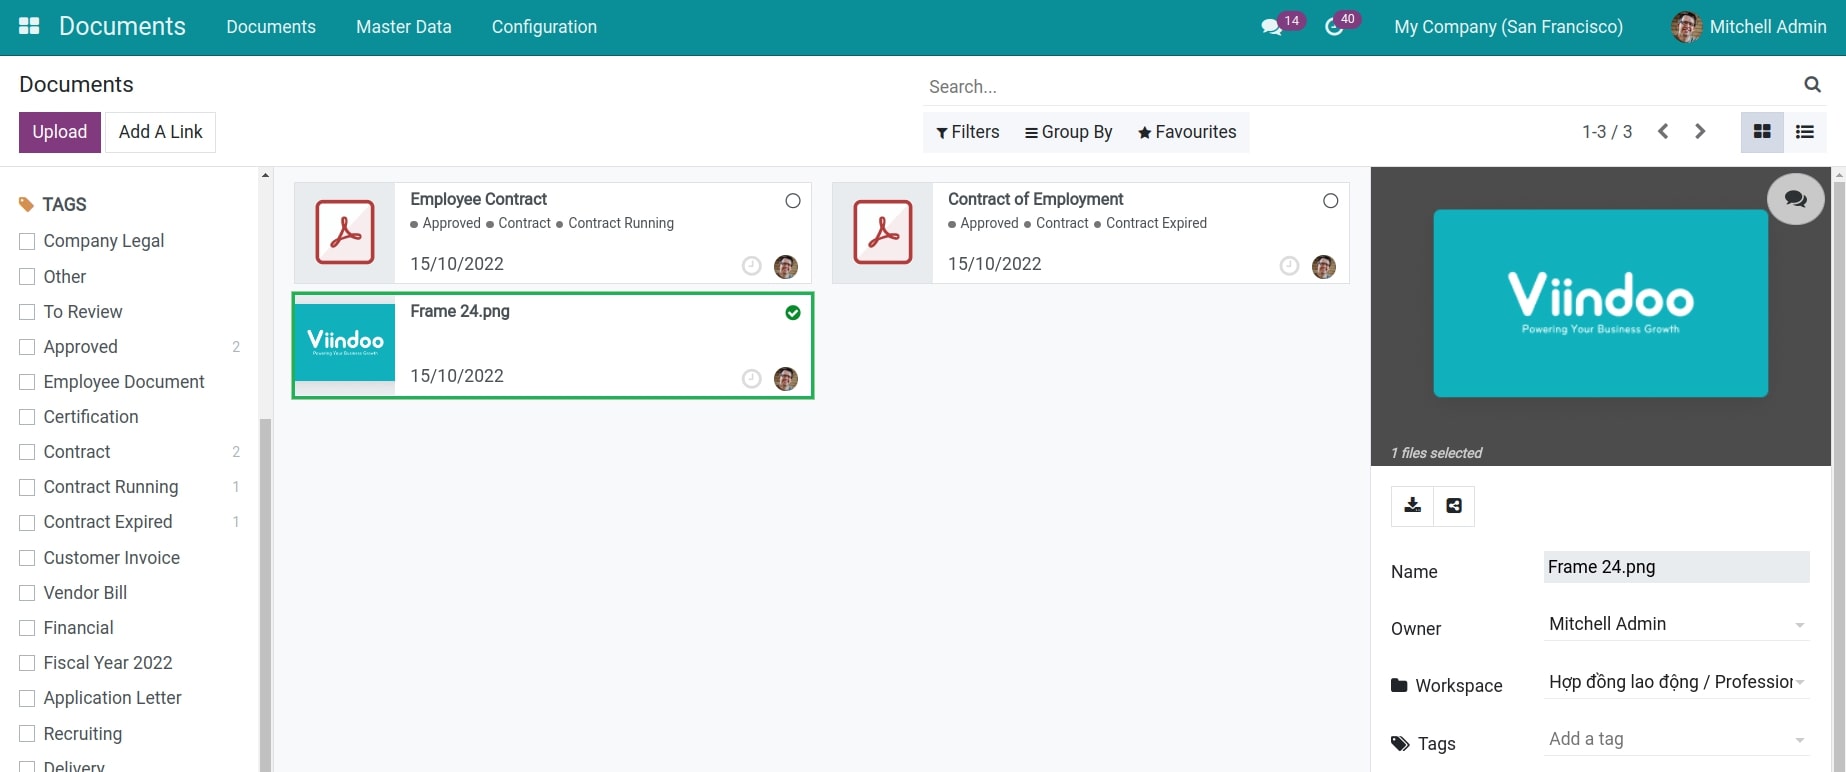Open the Master Data menu
This screenshot has width=1846, height=772.
point(403,27)
